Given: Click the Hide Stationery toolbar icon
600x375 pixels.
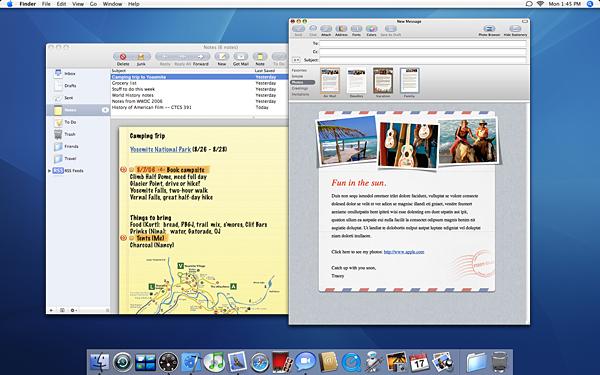Looking at the screenshot, I should [515, 29].
